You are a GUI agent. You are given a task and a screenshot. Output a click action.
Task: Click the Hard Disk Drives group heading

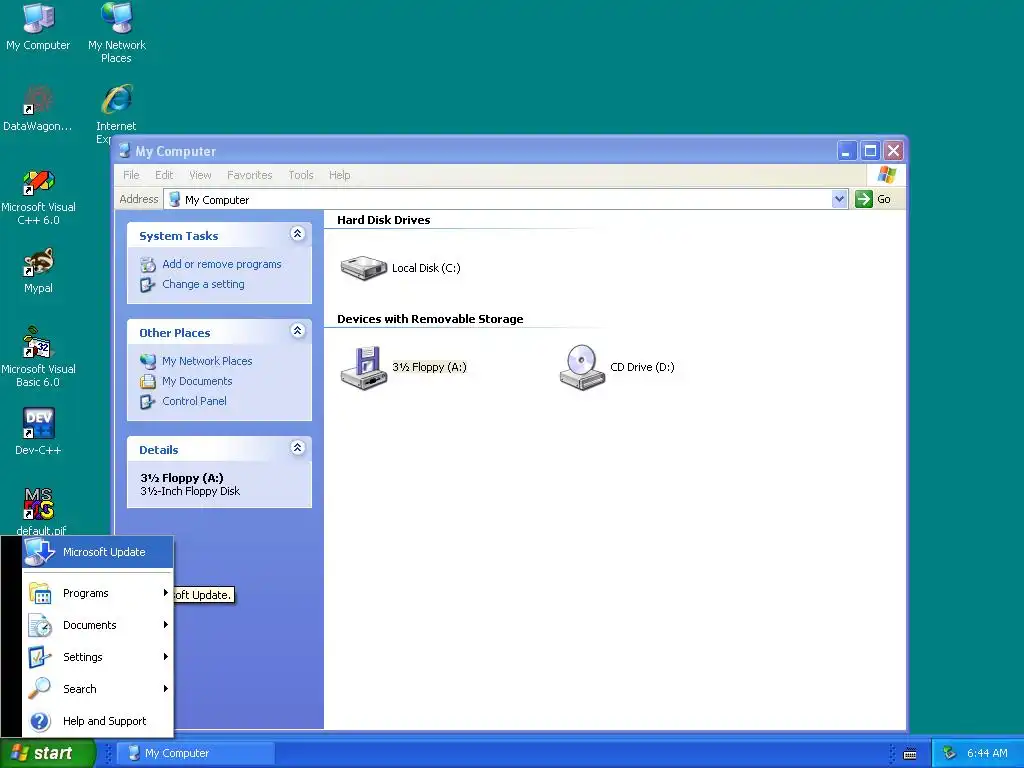384,220
